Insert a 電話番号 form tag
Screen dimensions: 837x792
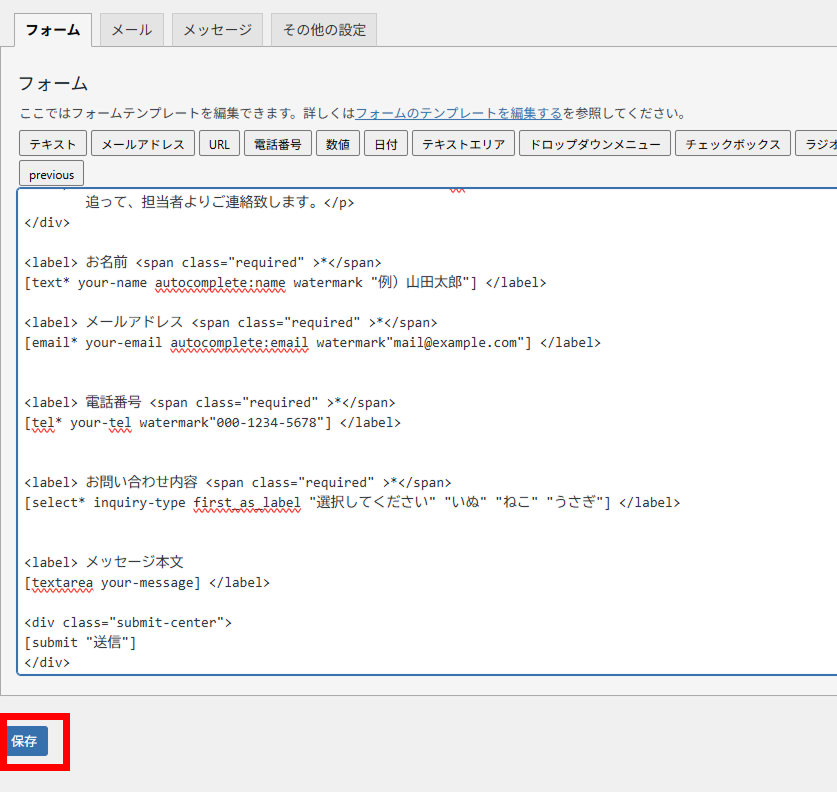(278, 144)
